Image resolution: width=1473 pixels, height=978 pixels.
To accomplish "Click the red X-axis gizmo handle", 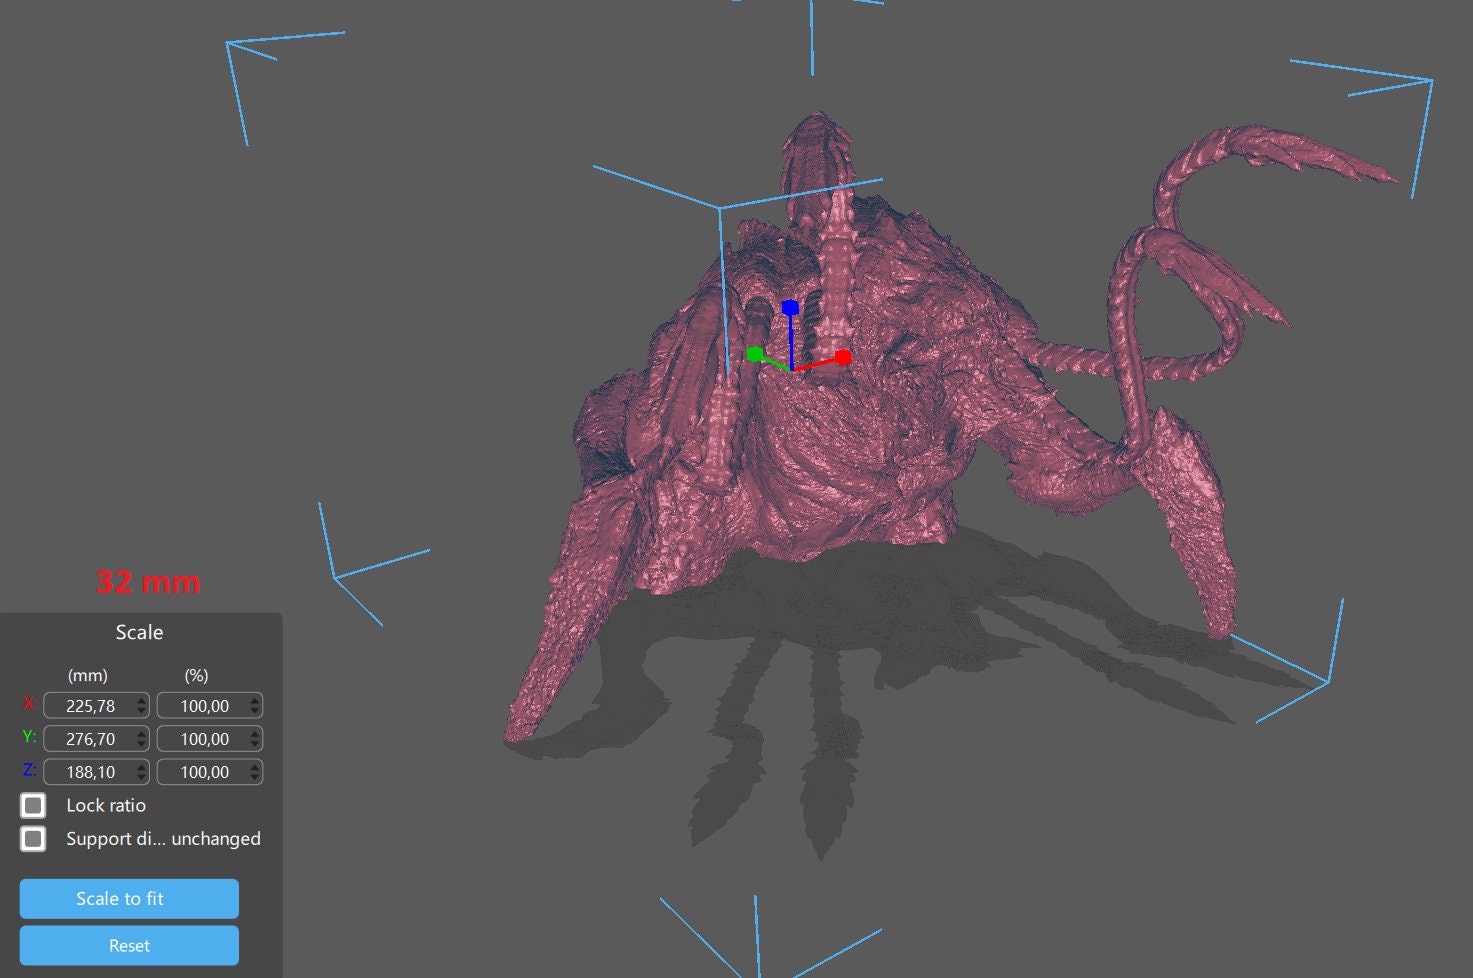I will tap(843, 357).
